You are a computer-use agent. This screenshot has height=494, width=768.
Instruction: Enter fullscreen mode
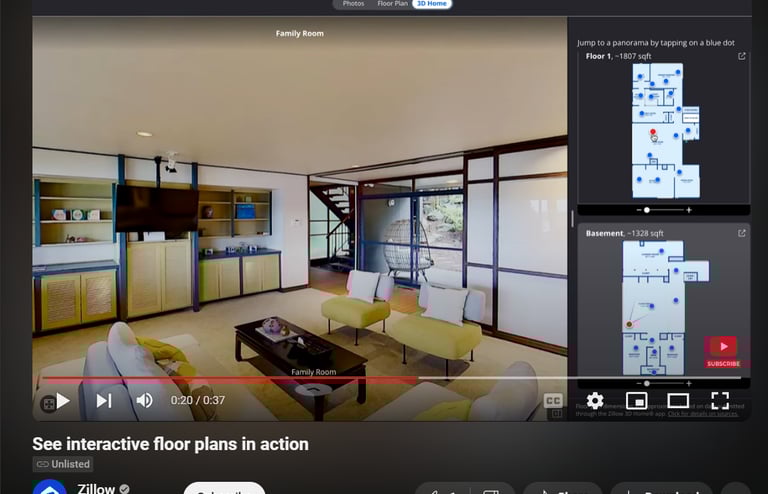pos(720,400)
